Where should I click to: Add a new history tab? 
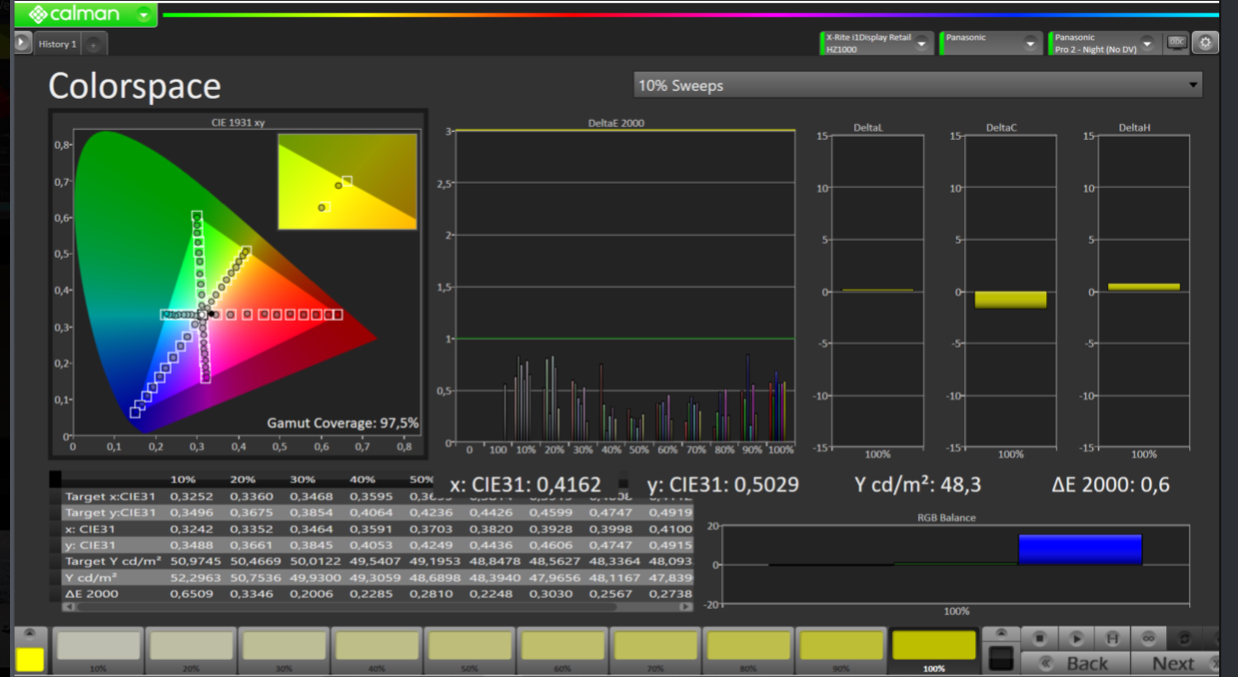tap(93, 44)
